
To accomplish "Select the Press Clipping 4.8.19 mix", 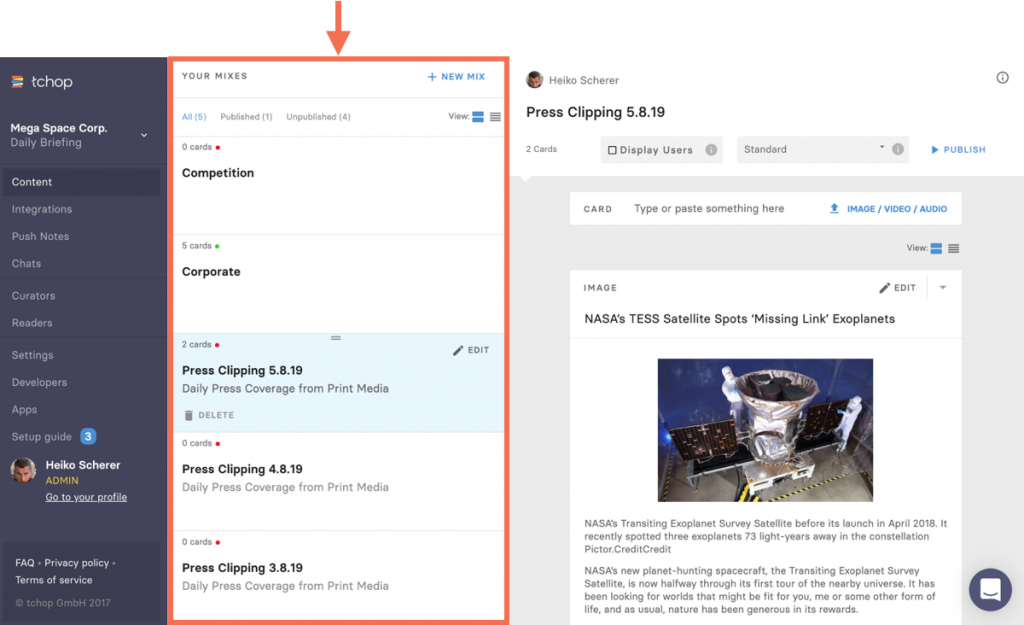I will pos(338,481).
